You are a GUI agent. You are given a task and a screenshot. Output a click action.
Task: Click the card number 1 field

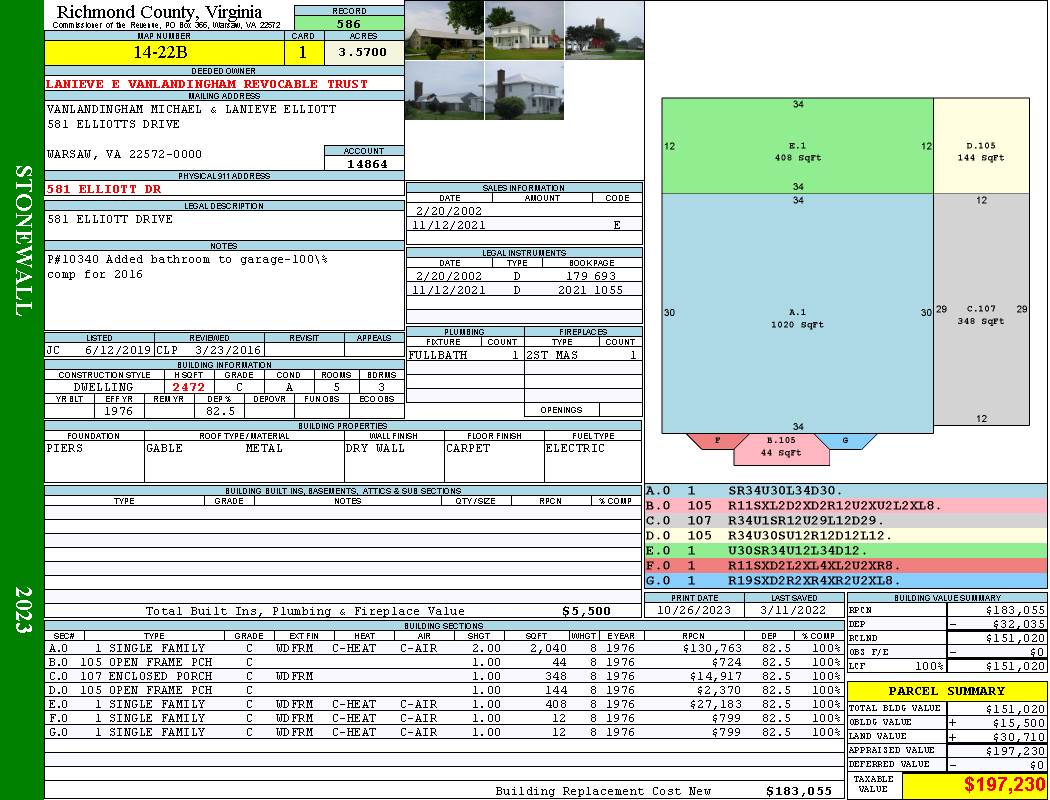point(303,52)
